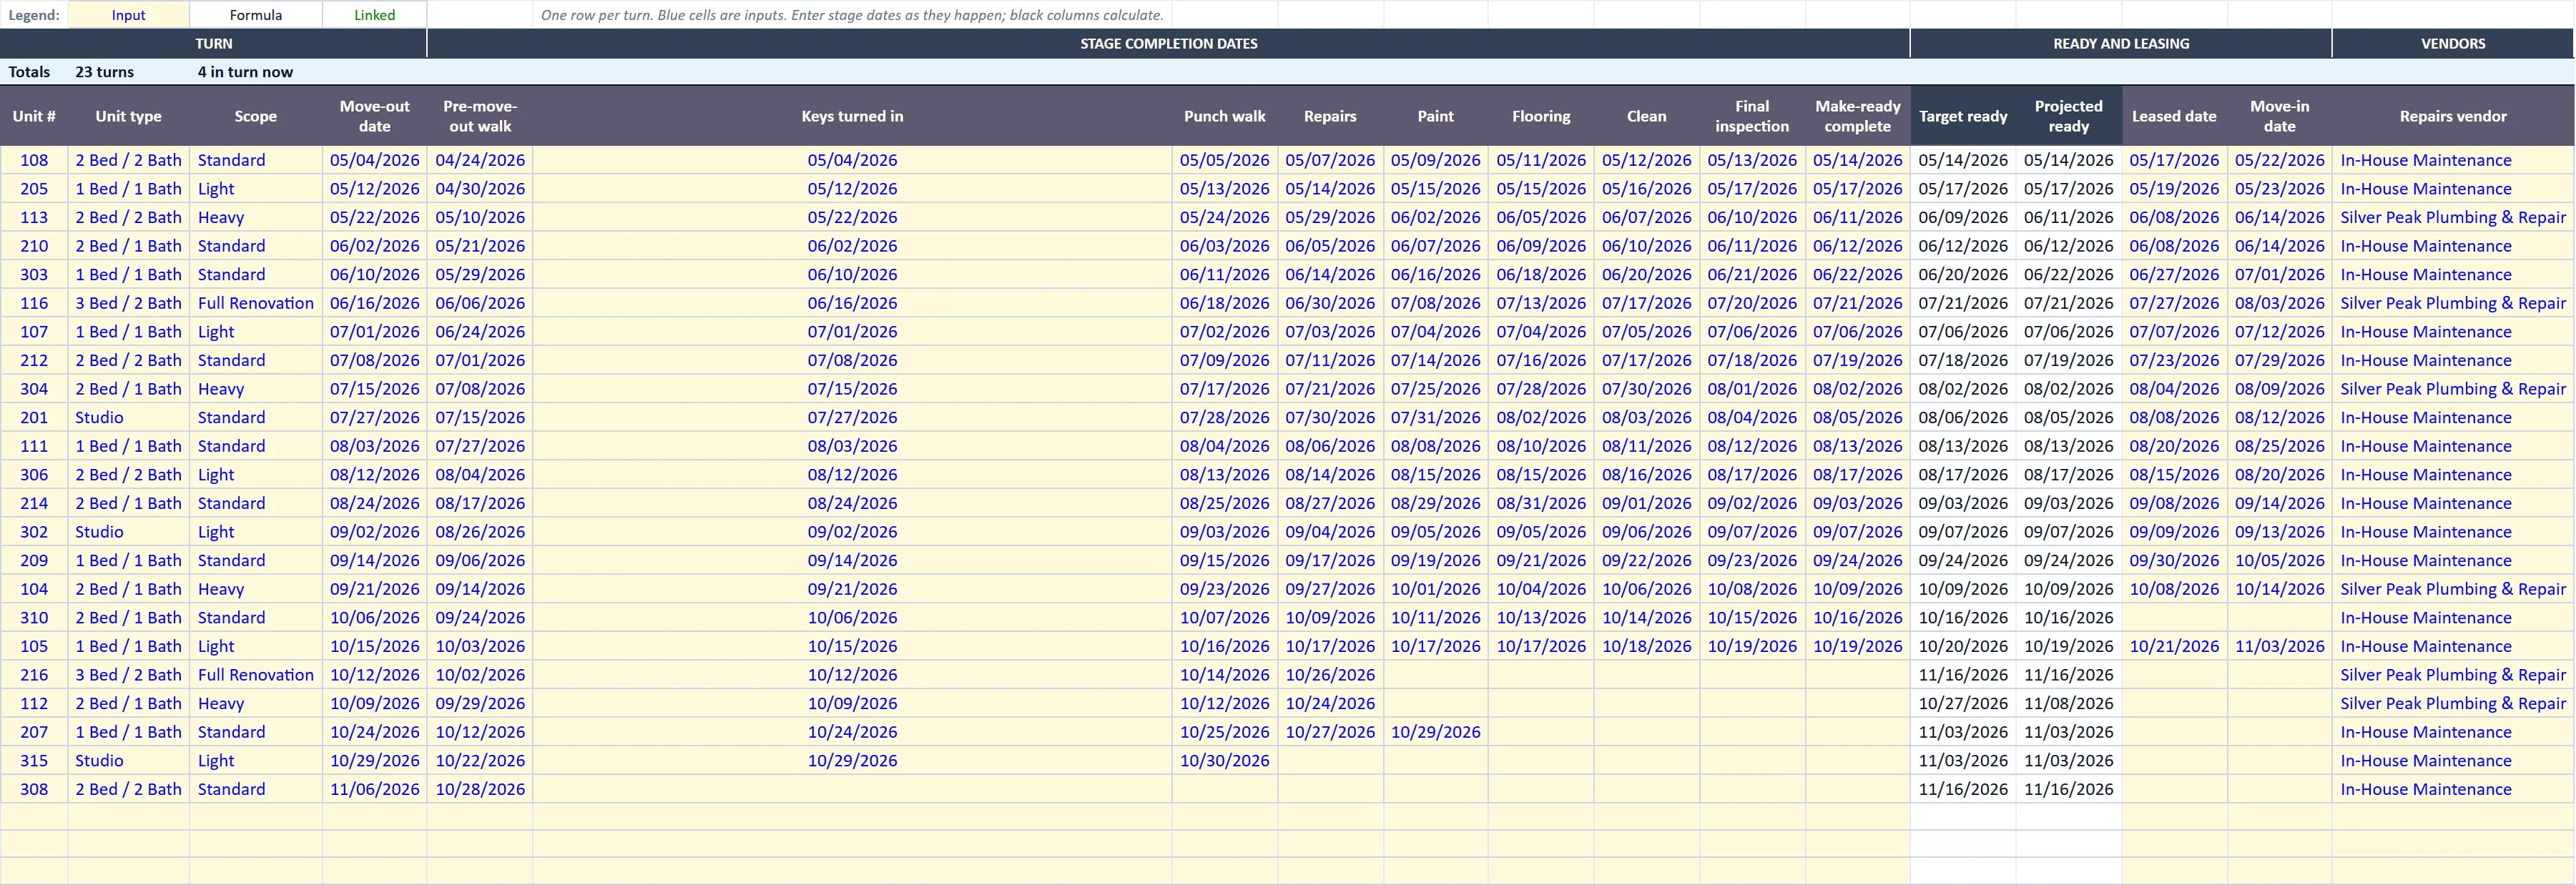2576x885 pixels.
Task: Select Studio unit type for unit 201
Action: (x=128, y=418)
